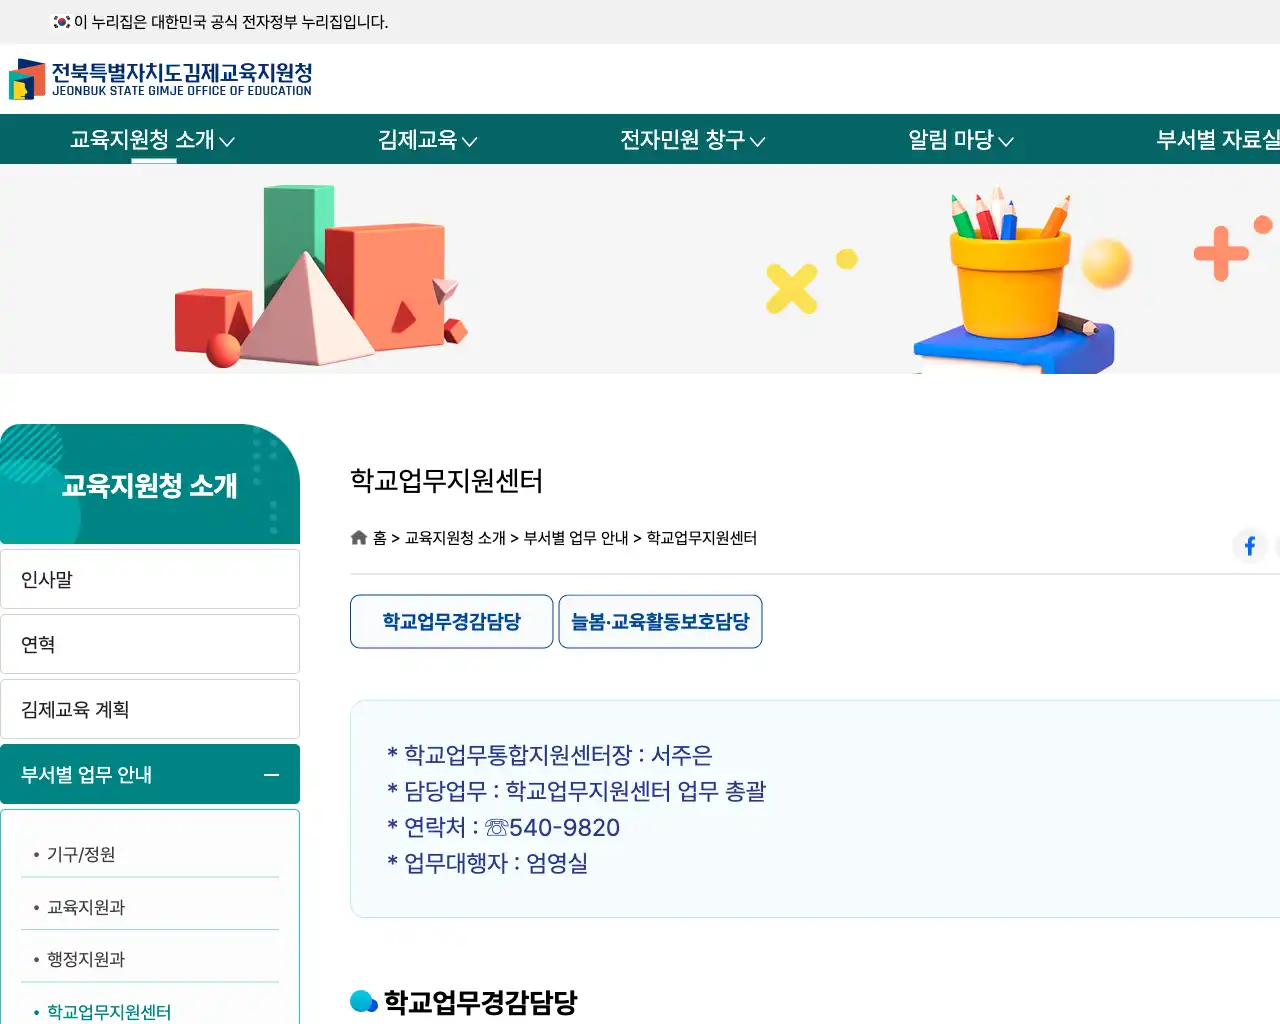1280x1024 pixels.
Task: Select the 늘봄·교육활동보호담당 tab
Action: [660, 622]
